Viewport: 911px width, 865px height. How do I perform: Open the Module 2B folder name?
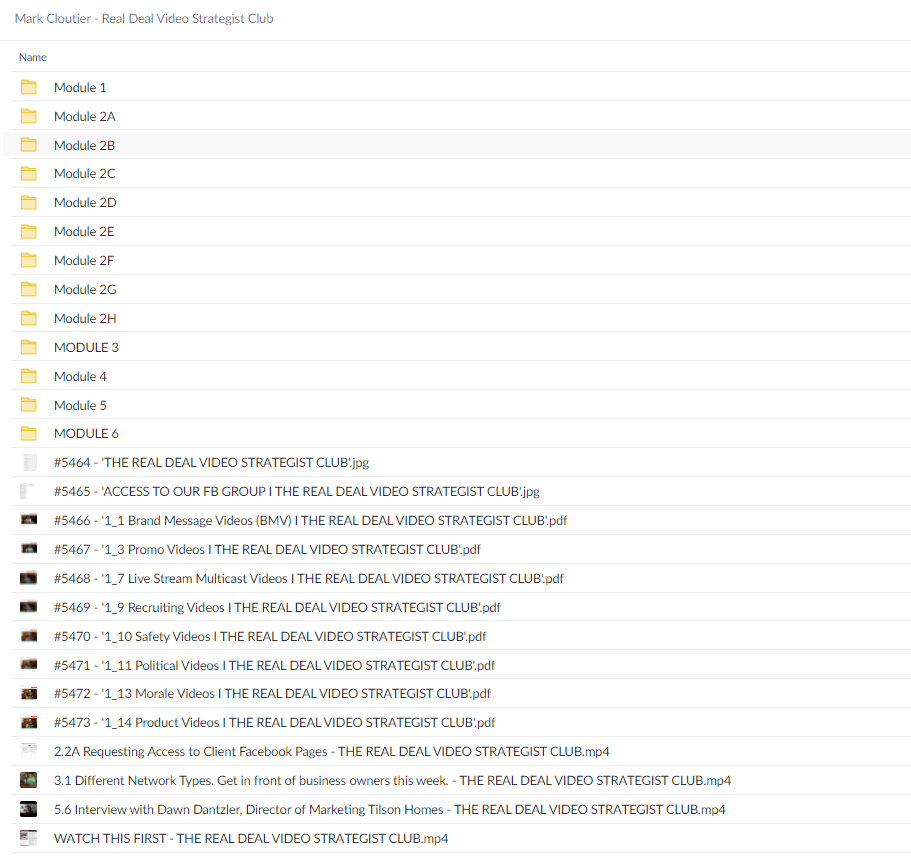(x=84, y=145)
